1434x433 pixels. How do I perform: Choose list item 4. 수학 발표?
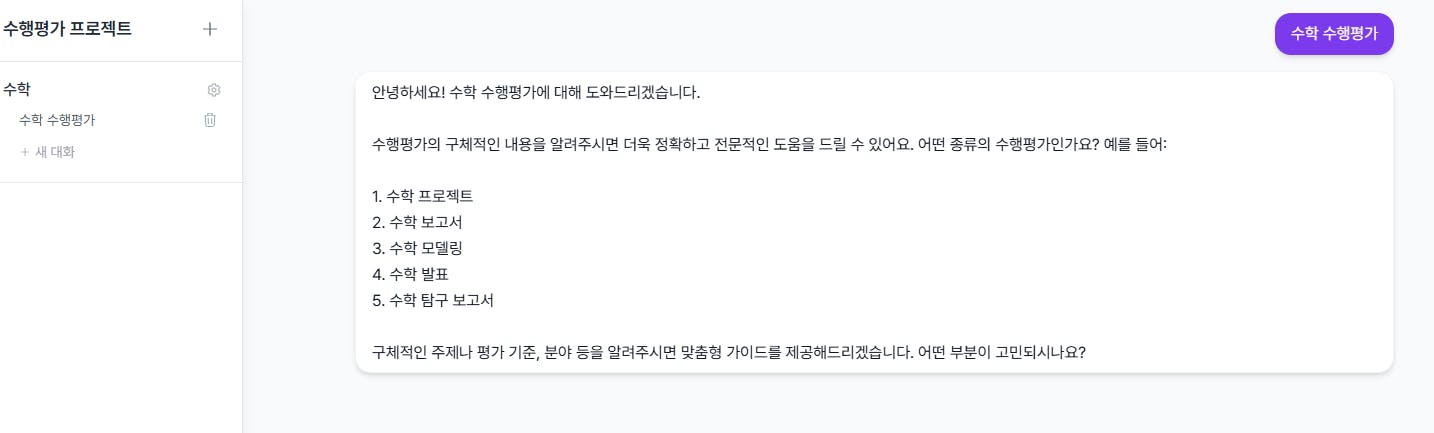pos(411,274)
